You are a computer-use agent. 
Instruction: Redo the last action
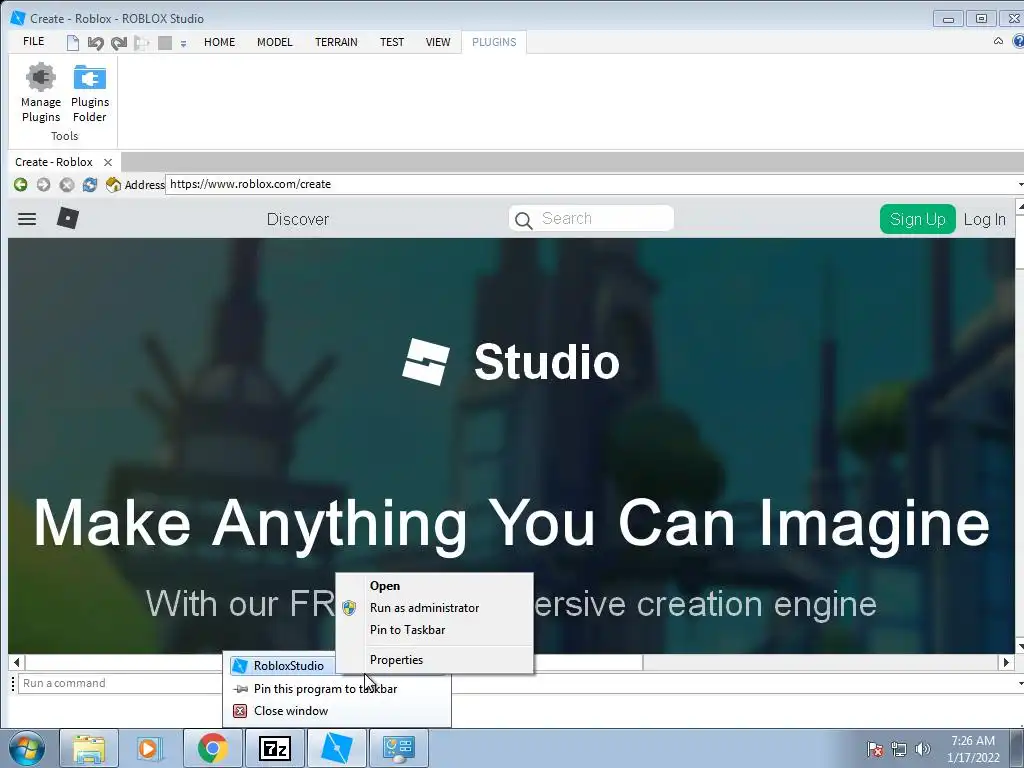118,43
